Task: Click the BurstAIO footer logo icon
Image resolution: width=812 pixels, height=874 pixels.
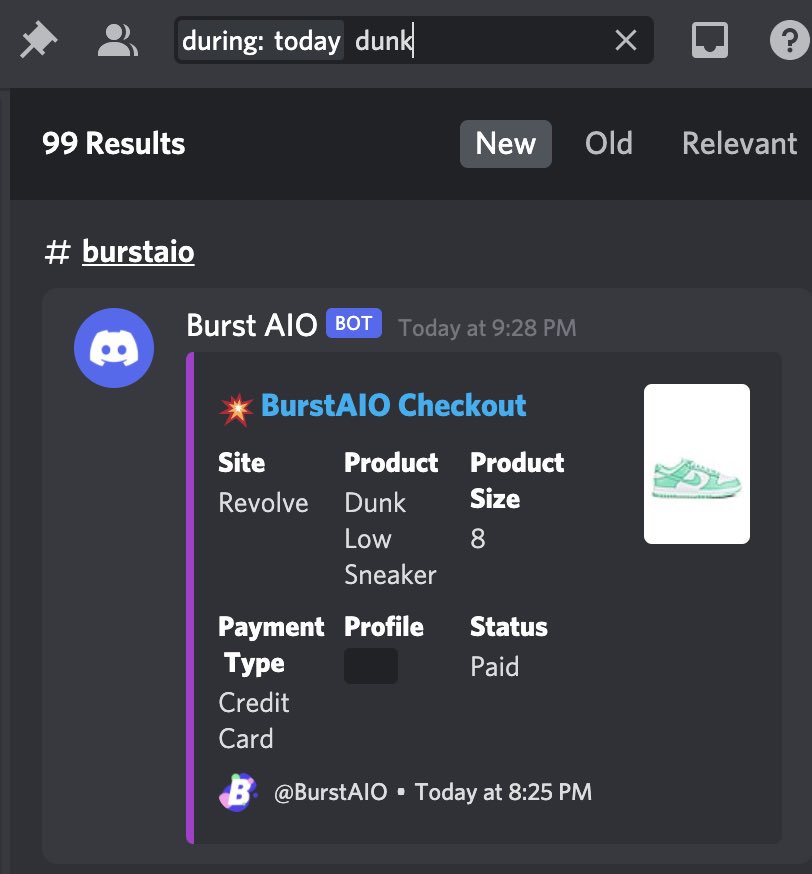Action: (238, 792)
